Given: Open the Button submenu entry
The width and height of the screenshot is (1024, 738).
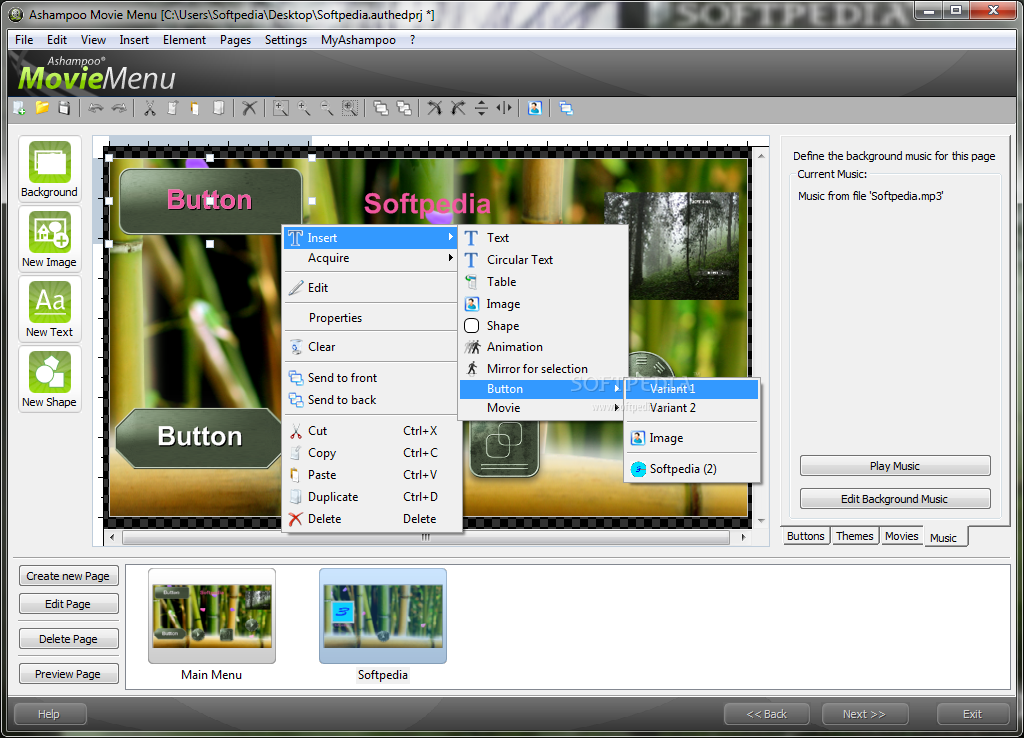Looking at the screenshot, I should click(x=541, y=389).
